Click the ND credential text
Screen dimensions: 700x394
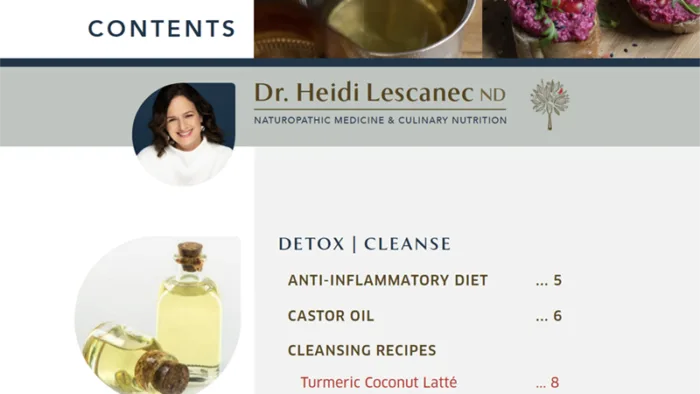pos(492,95)
